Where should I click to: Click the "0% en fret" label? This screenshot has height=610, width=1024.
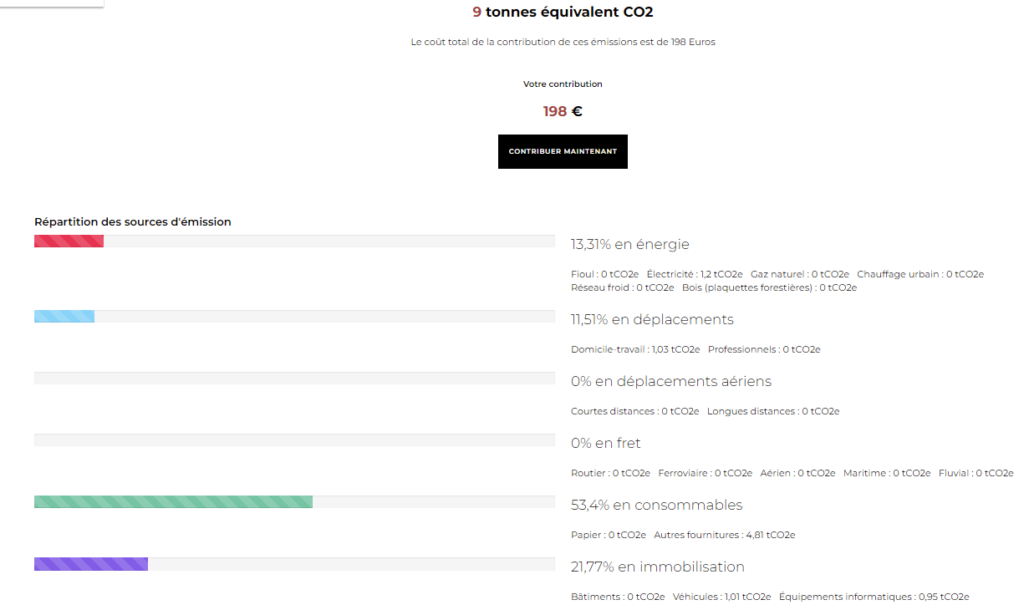(x=605, y=443)
